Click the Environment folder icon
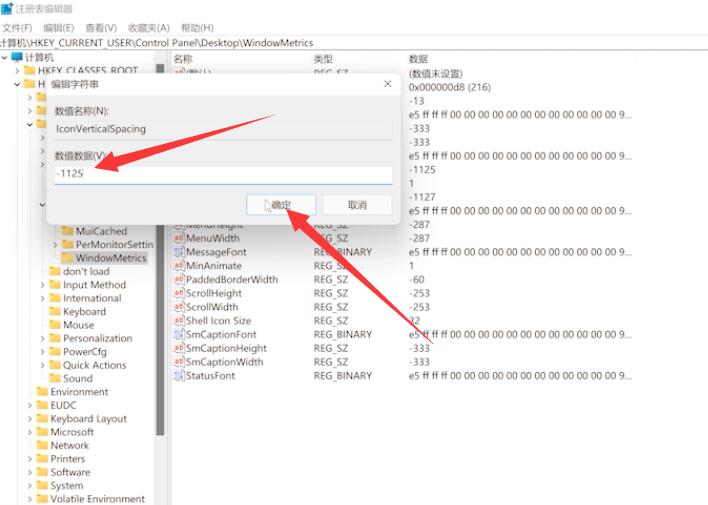 (x=42, y=392)
